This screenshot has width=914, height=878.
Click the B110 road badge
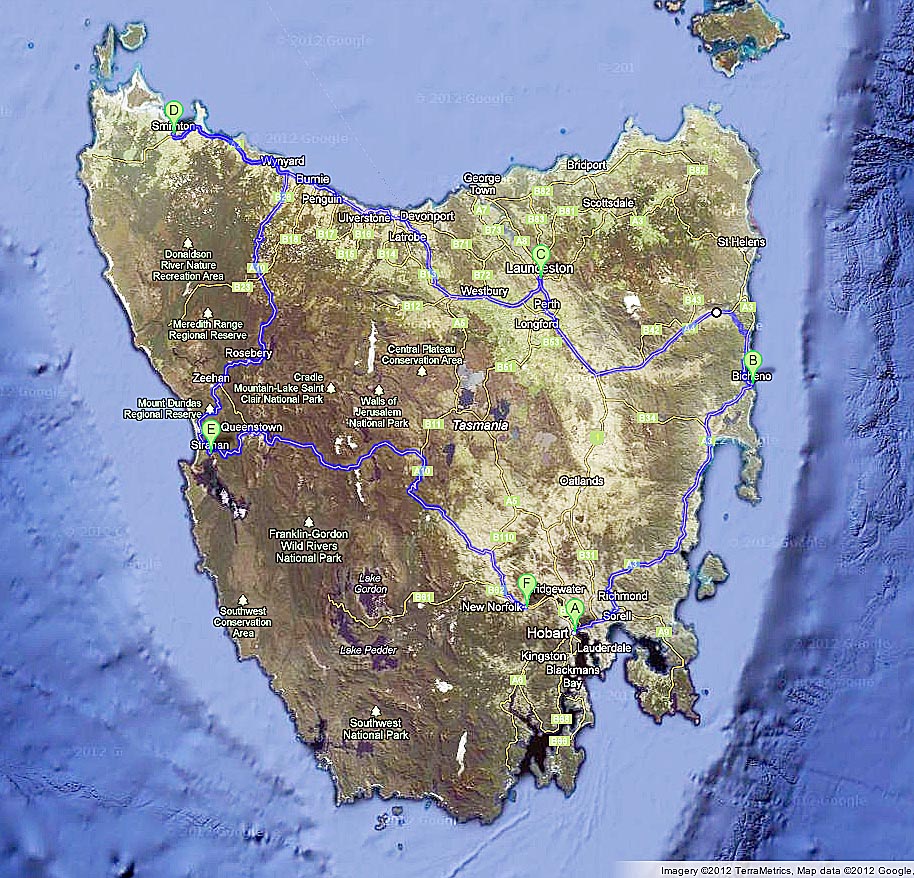(x=504, y=537)
